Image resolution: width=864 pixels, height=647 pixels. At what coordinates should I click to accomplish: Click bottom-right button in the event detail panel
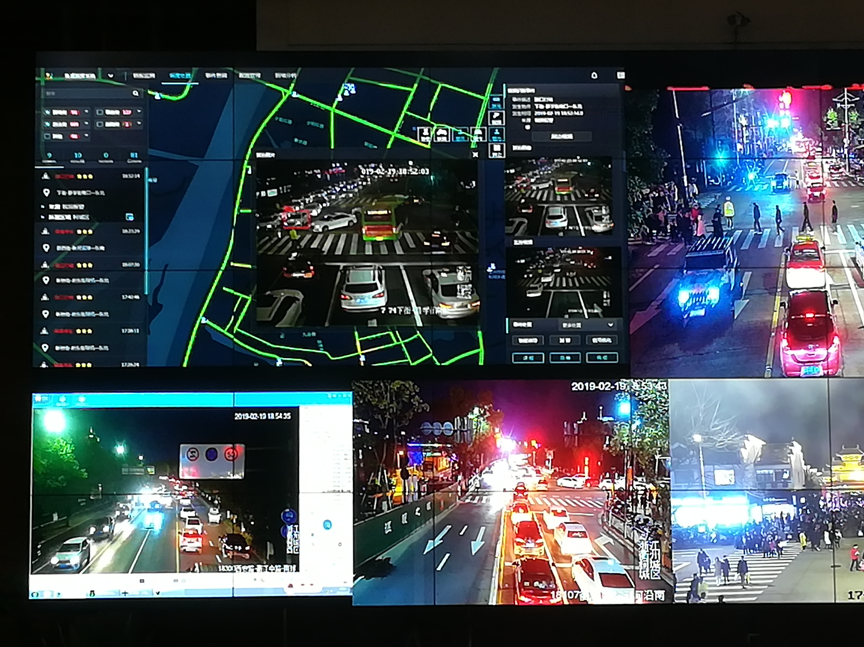602,357
